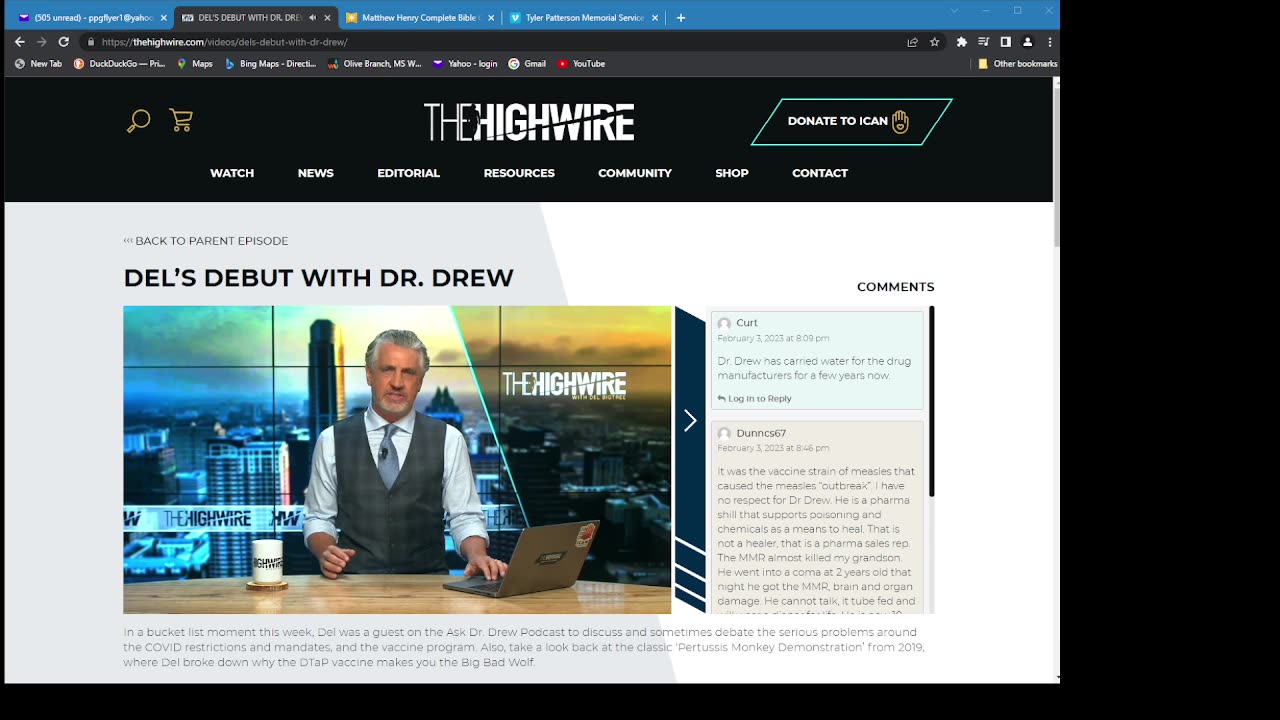Image resolution: width=1280 pixels, height=720 pixels.
Task: Open the Community menu
Action: click(635, 173)
